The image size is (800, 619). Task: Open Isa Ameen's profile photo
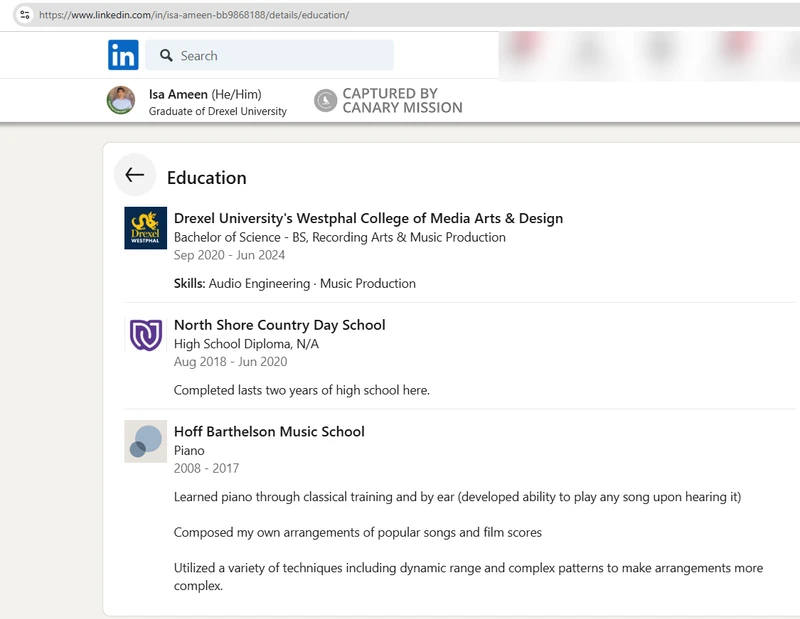121,100
